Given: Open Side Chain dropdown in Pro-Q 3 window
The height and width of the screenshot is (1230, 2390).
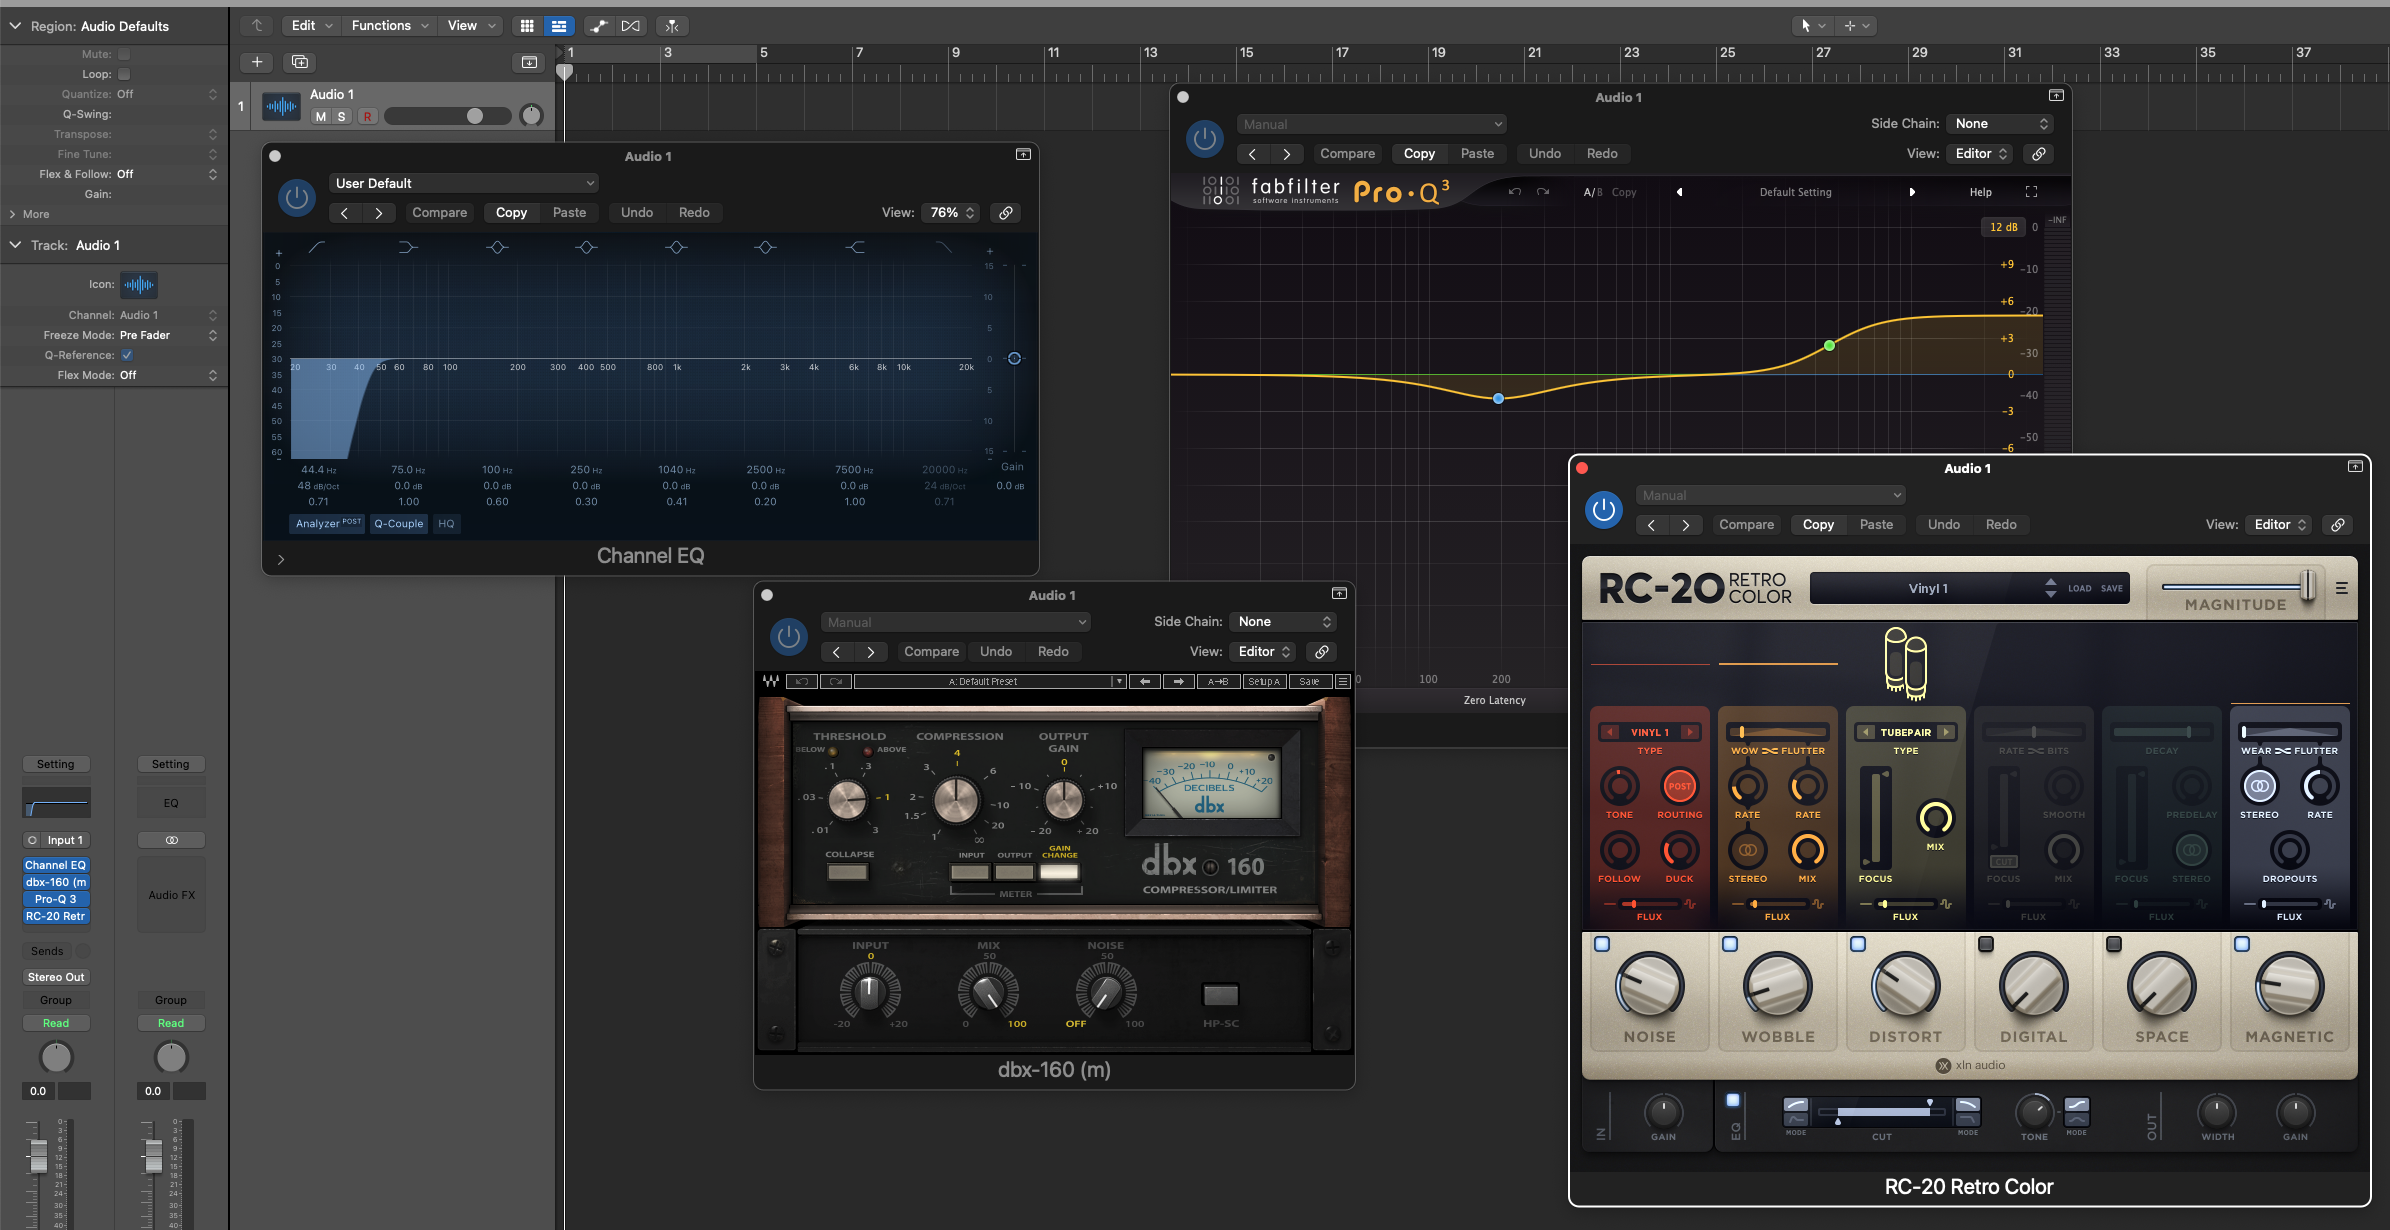Looking at the screenshot, I should click(x=1998, y=124).
